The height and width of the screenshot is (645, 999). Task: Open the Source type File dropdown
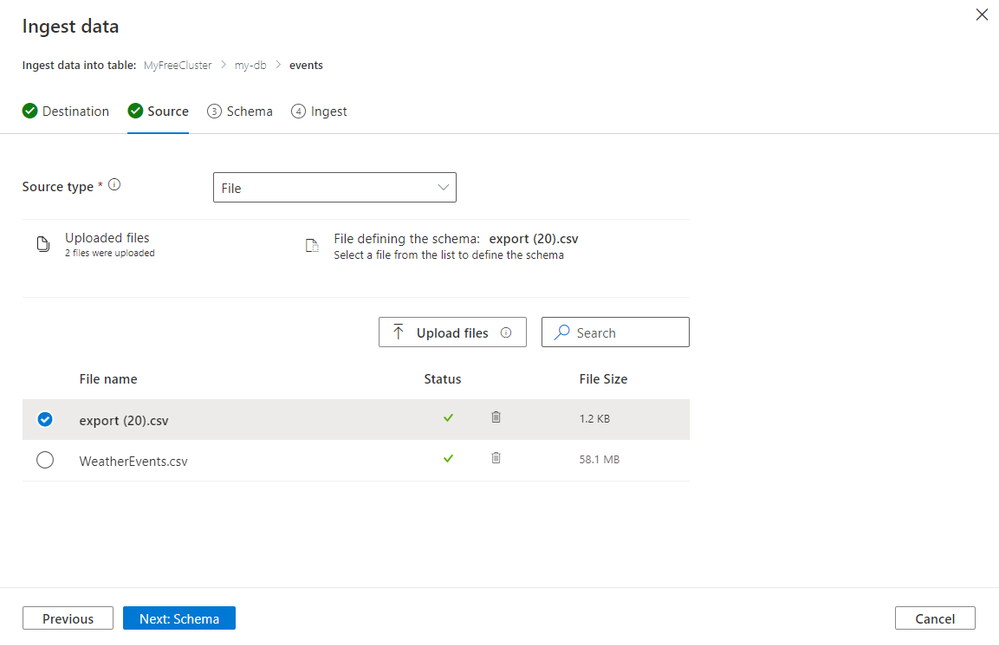tap(334, 187)
